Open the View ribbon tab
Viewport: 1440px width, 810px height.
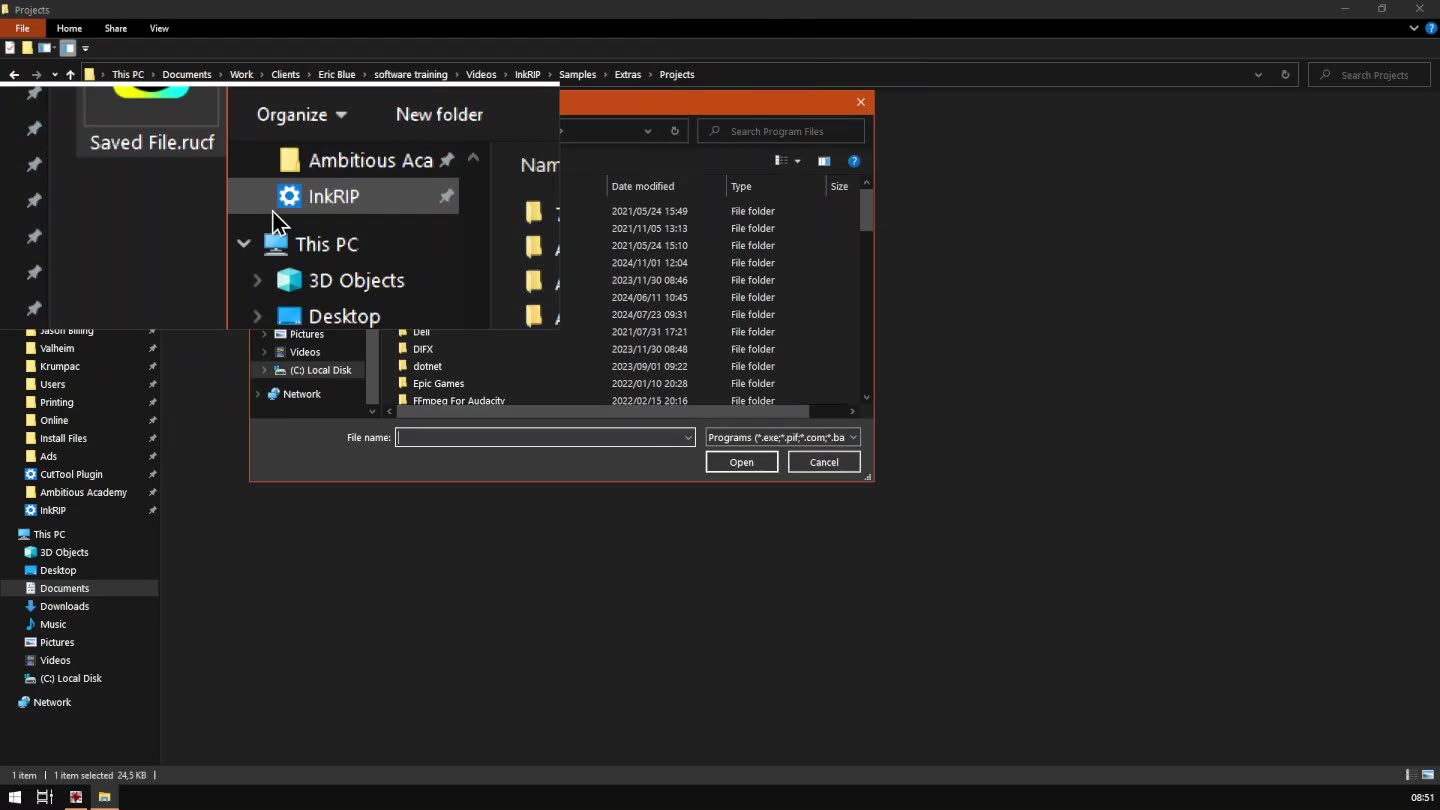point(159,28)
